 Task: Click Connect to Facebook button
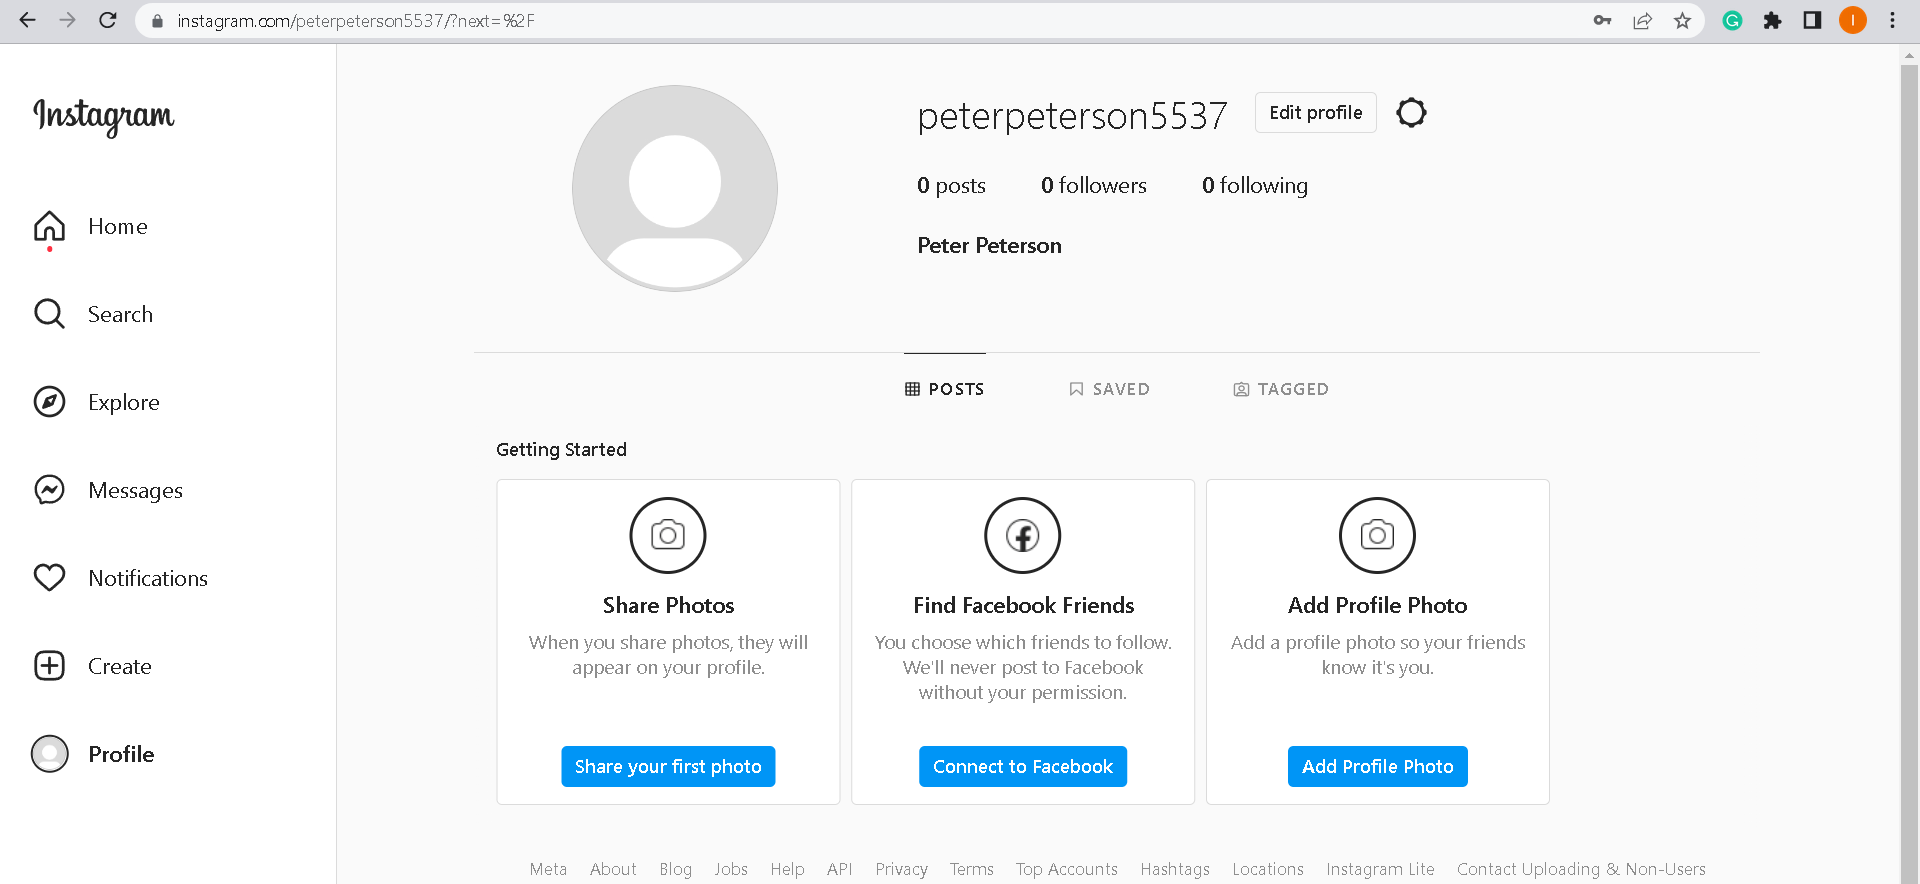click(x=1023, y=767)
